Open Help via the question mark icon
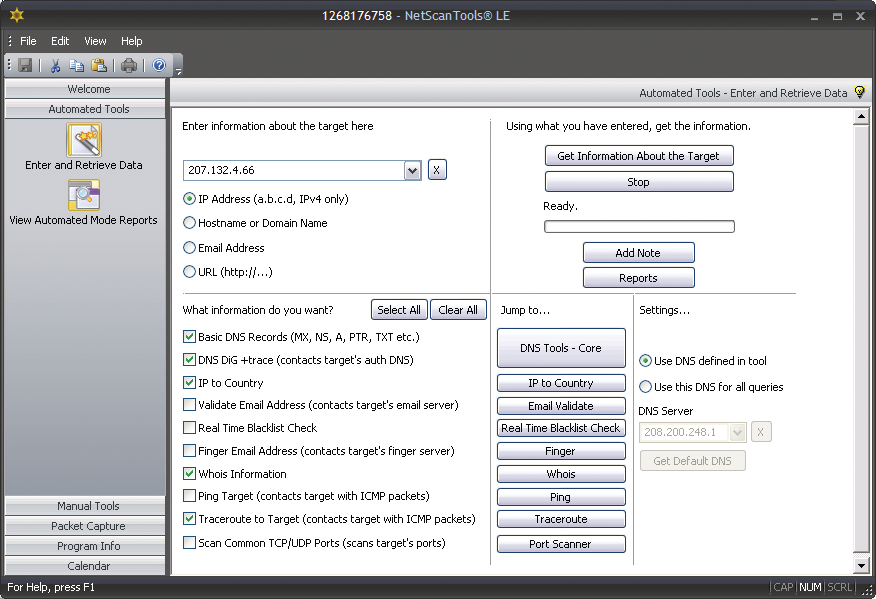 click(x=158, y=66)
